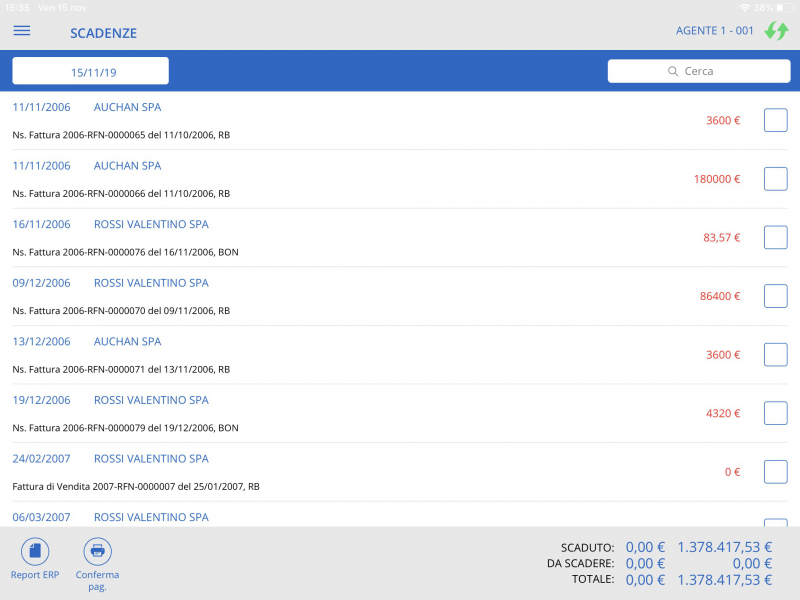Open the AUCHAN SPA entry dated 13/12/2006
The image size is (800, 600).
[x=127, y=342]
